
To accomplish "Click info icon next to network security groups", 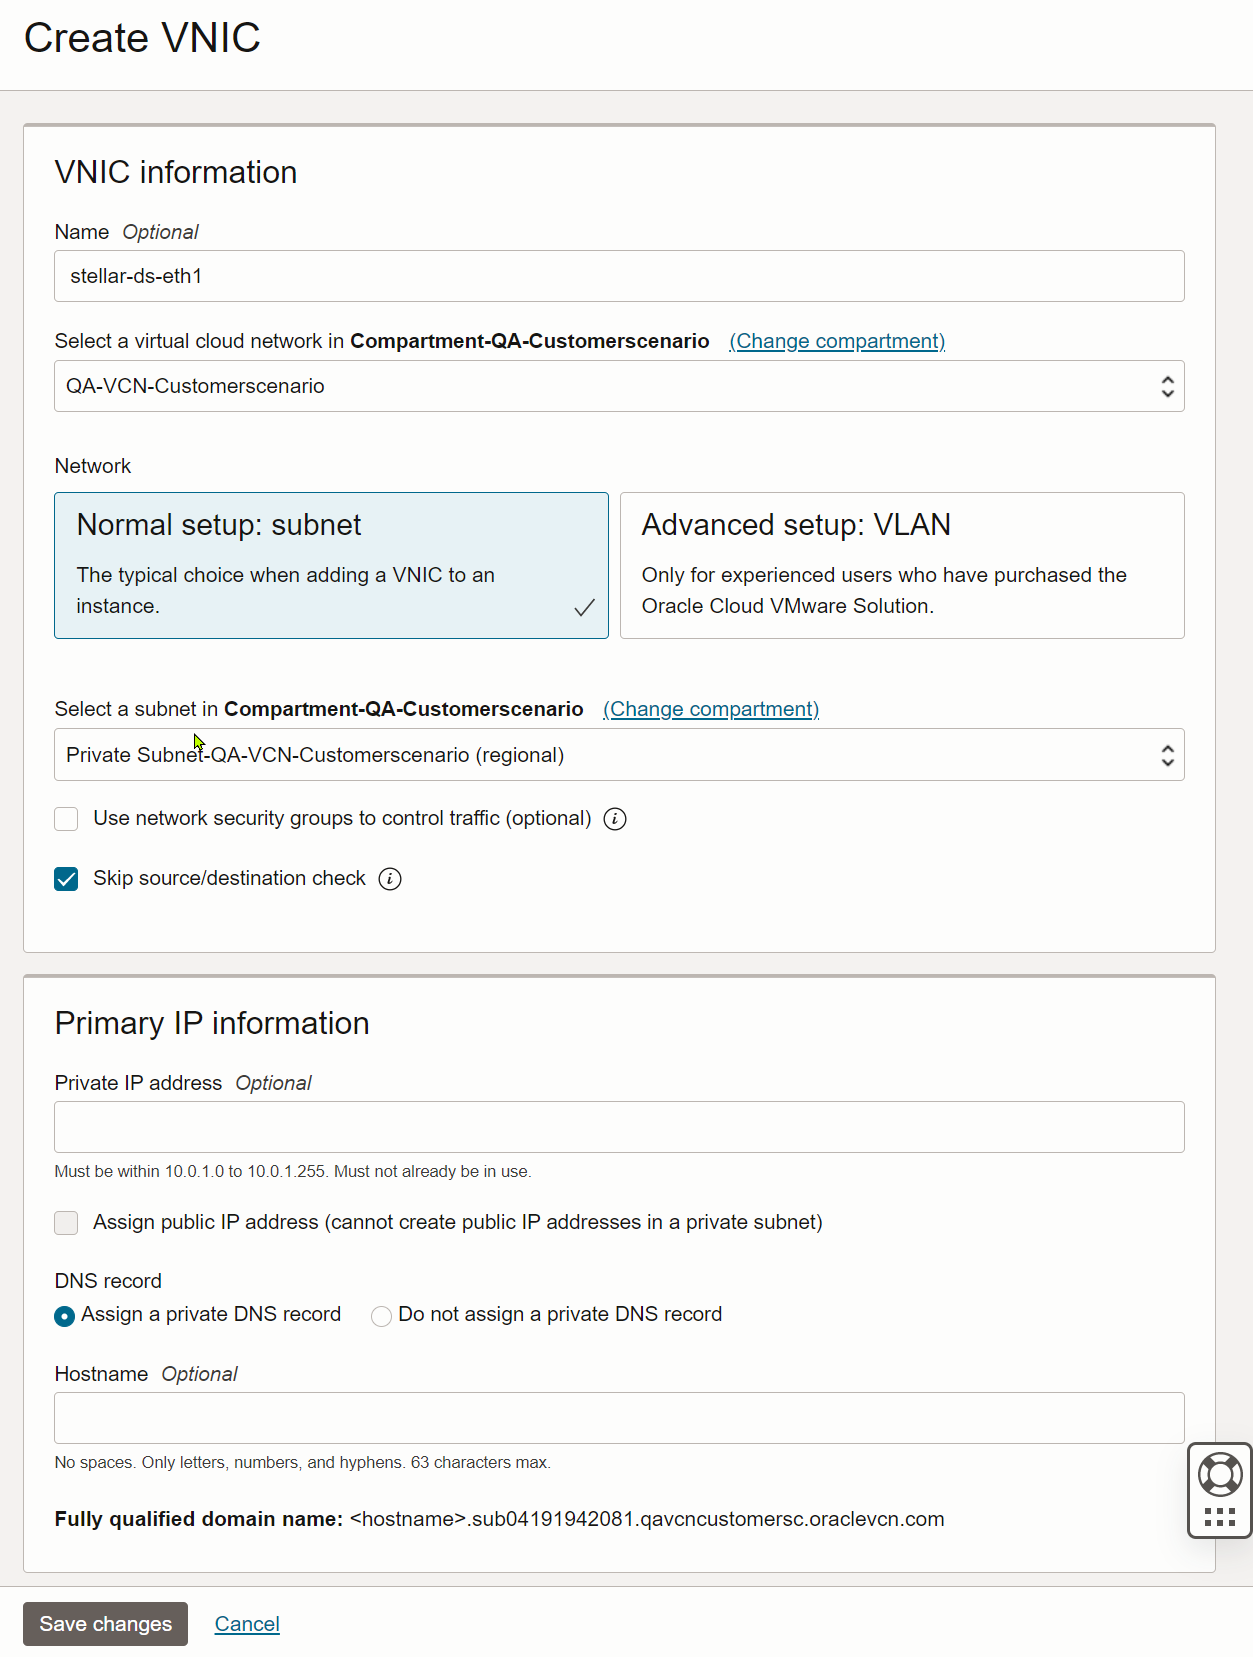I will pyautogui.click(x=615, y=819).
